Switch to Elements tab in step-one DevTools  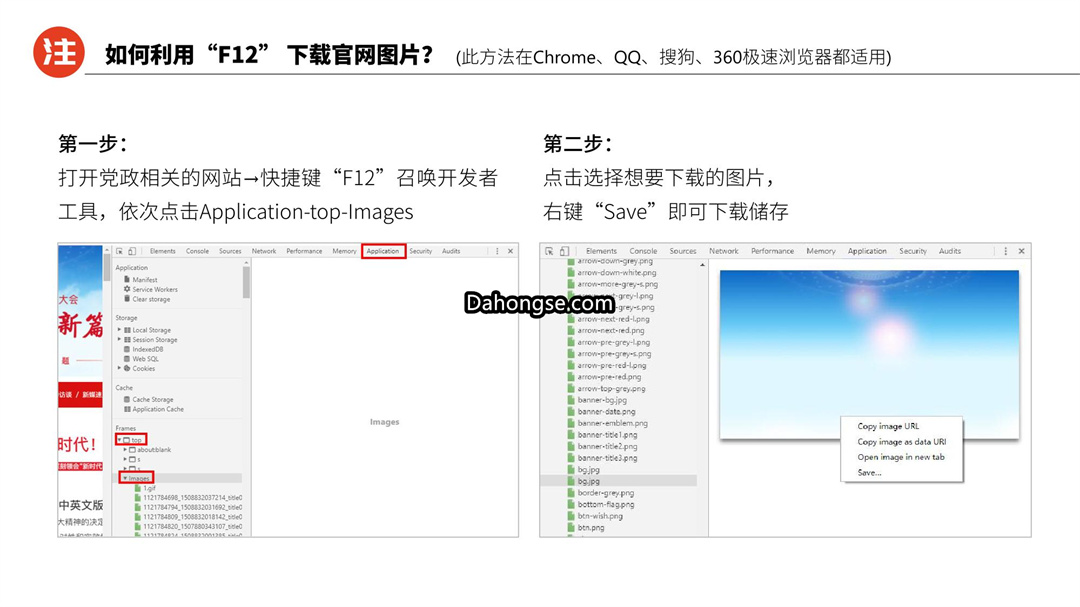click(x=163, y=251)
